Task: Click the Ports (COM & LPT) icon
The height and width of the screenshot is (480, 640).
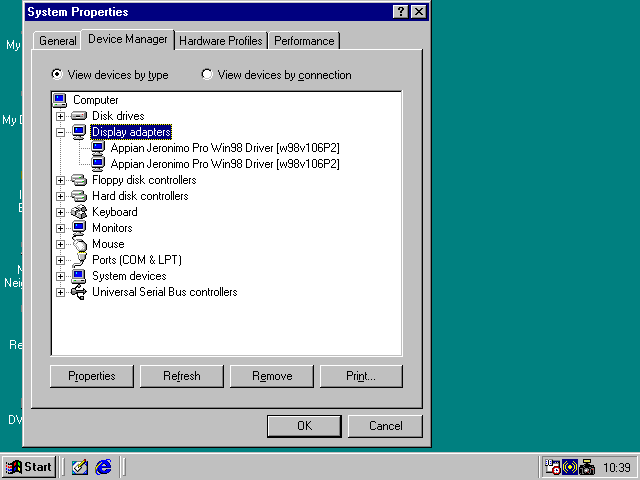Action: click(80, 260)
